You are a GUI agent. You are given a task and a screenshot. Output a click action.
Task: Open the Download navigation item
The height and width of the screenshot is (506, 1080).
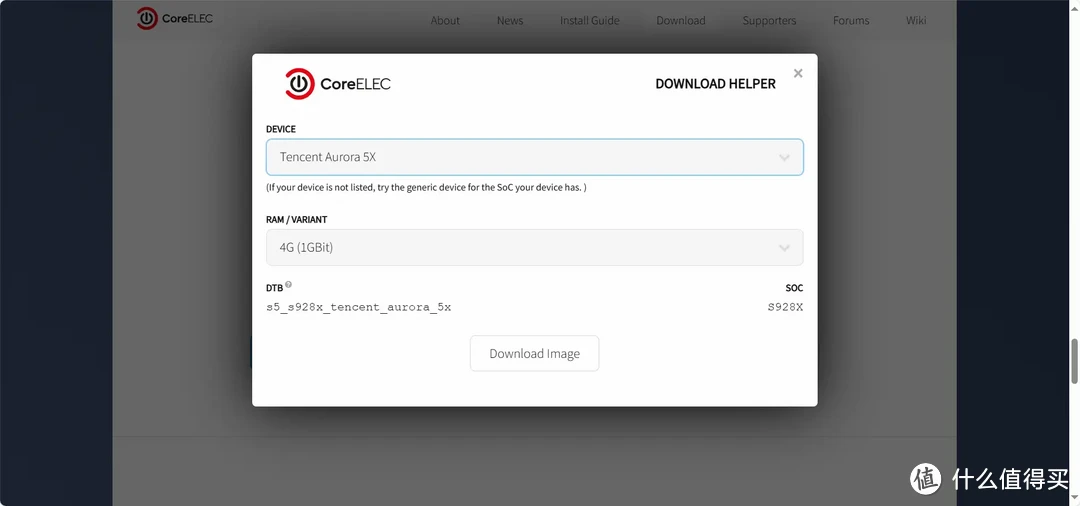pyautogui.click(x=681, y=21)
